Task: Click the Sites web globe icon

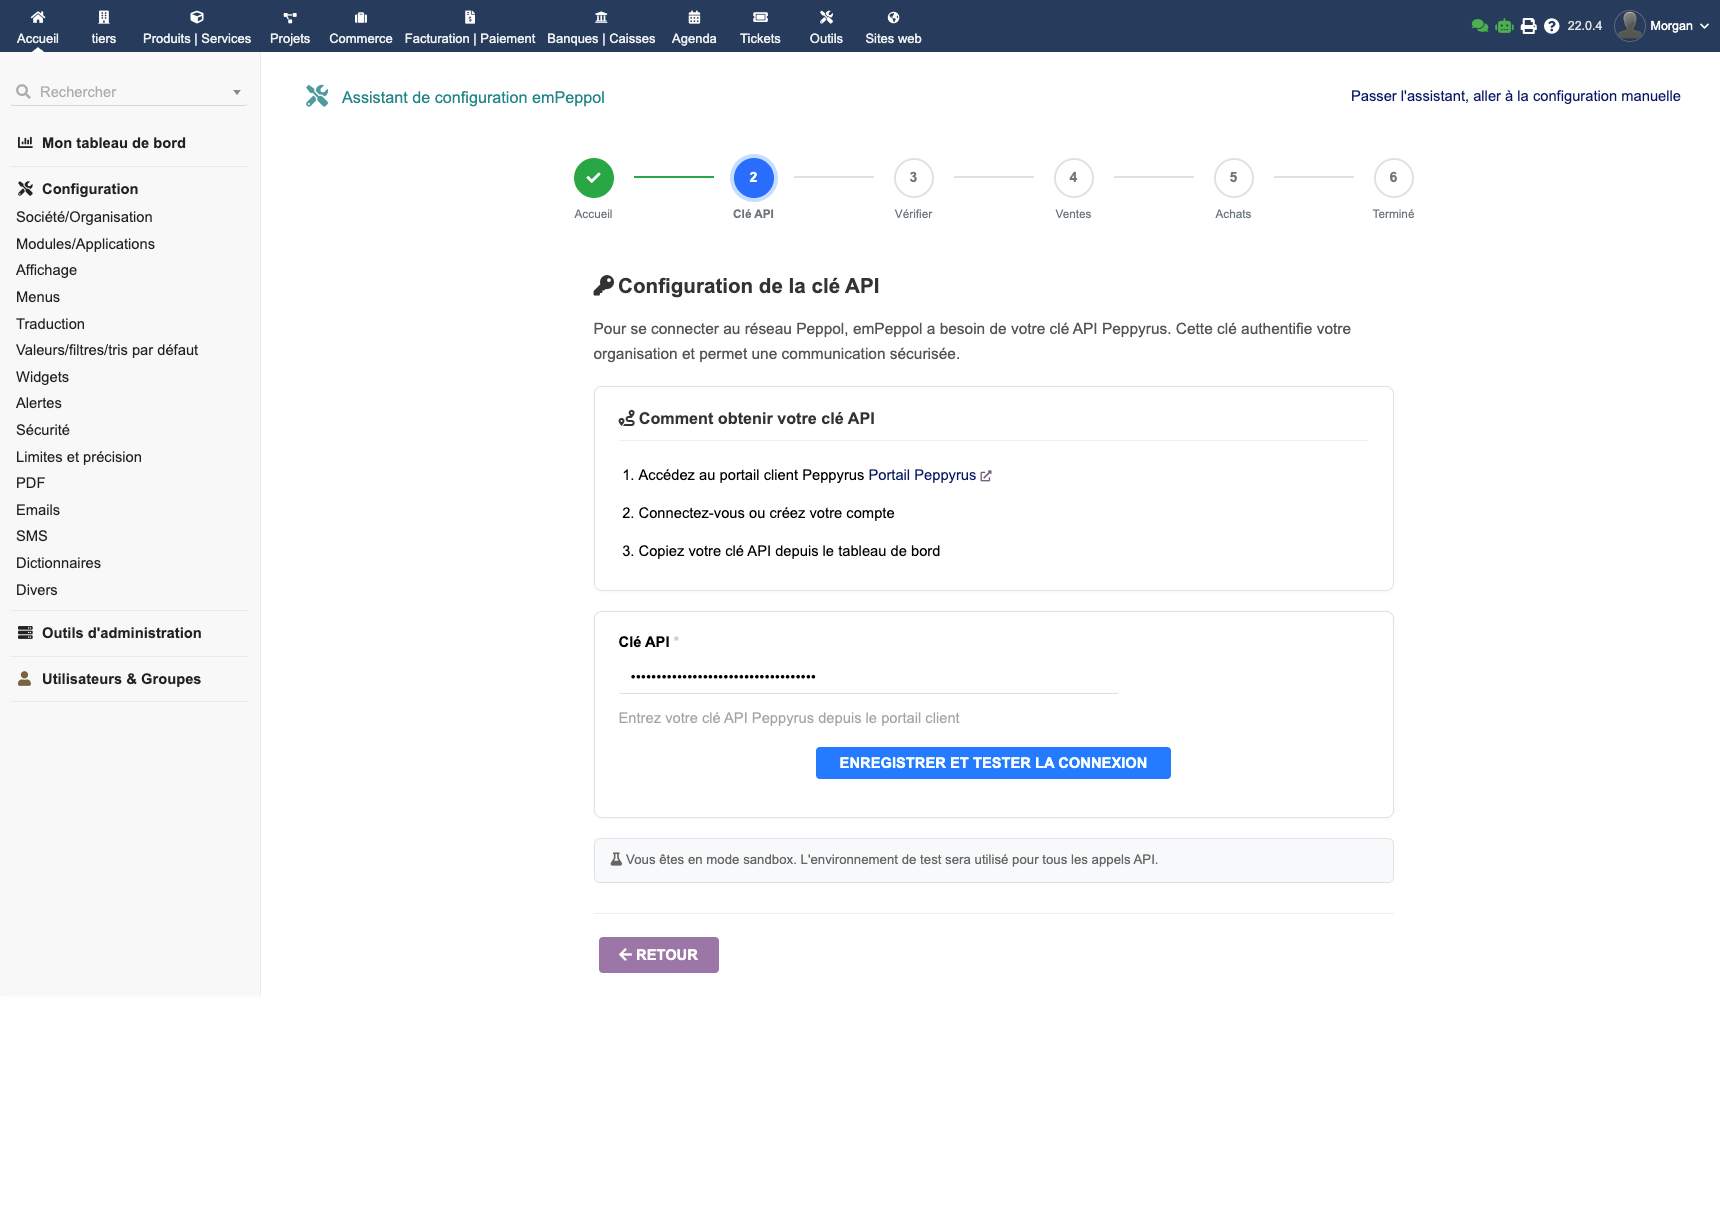Action: click(x=893, y=17)
